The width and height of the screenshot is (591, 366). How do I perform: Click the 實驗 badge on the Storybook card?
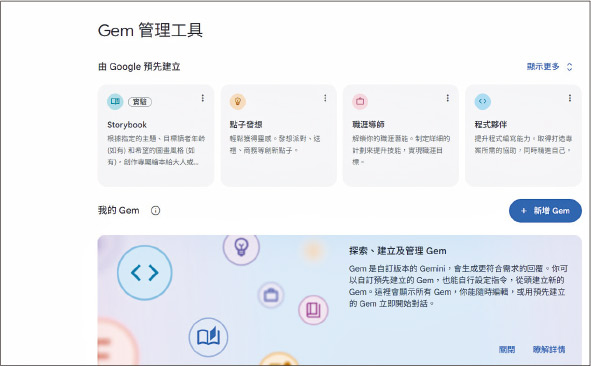coord(140,102)
